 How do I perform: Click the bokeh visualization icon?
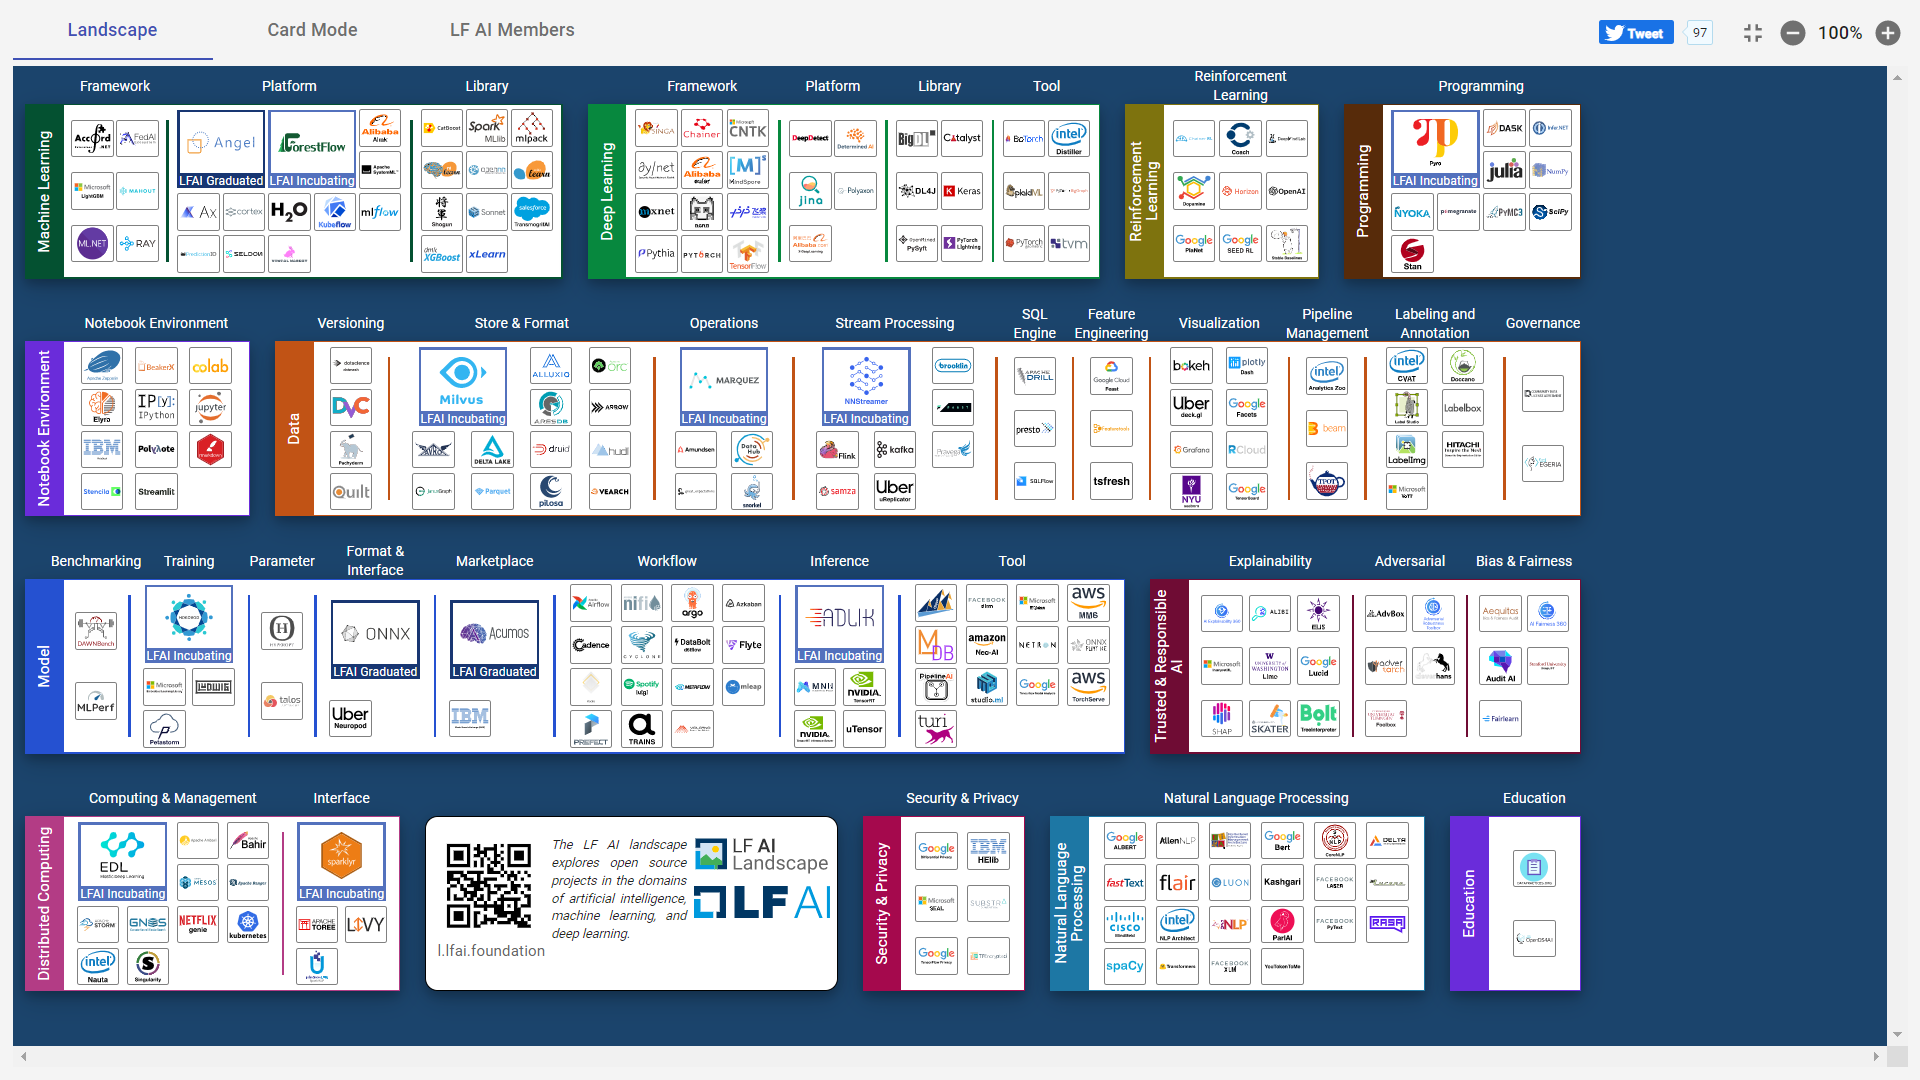coord(1192,366)
